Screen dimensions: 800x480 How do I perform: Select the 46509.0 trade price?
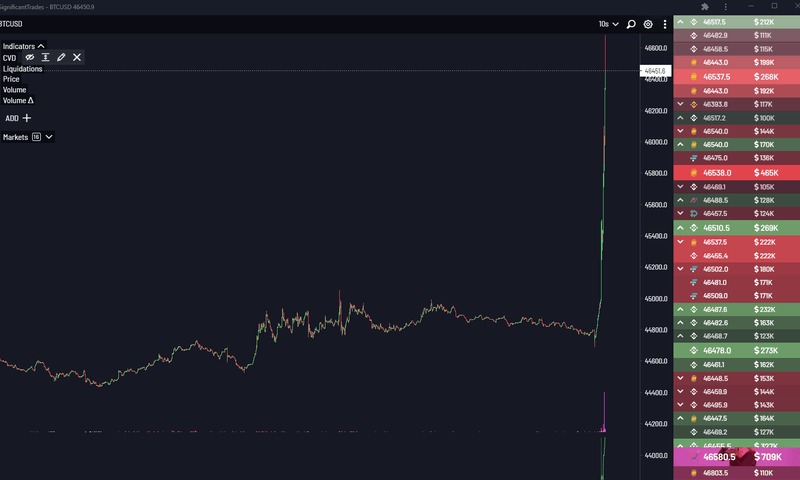click(715, 295)
